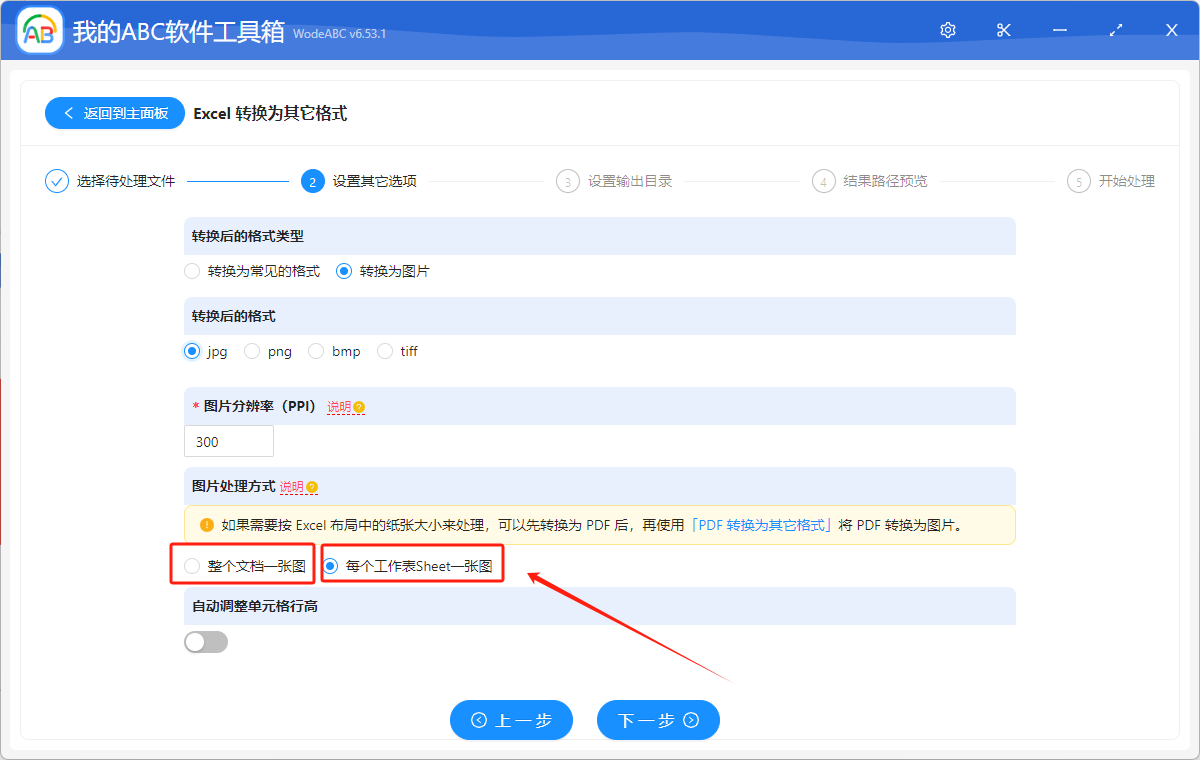The width and height of the screenshot is (1200, 760).
Task: Click the 下一步 button
Action: (x=658, y=720)
